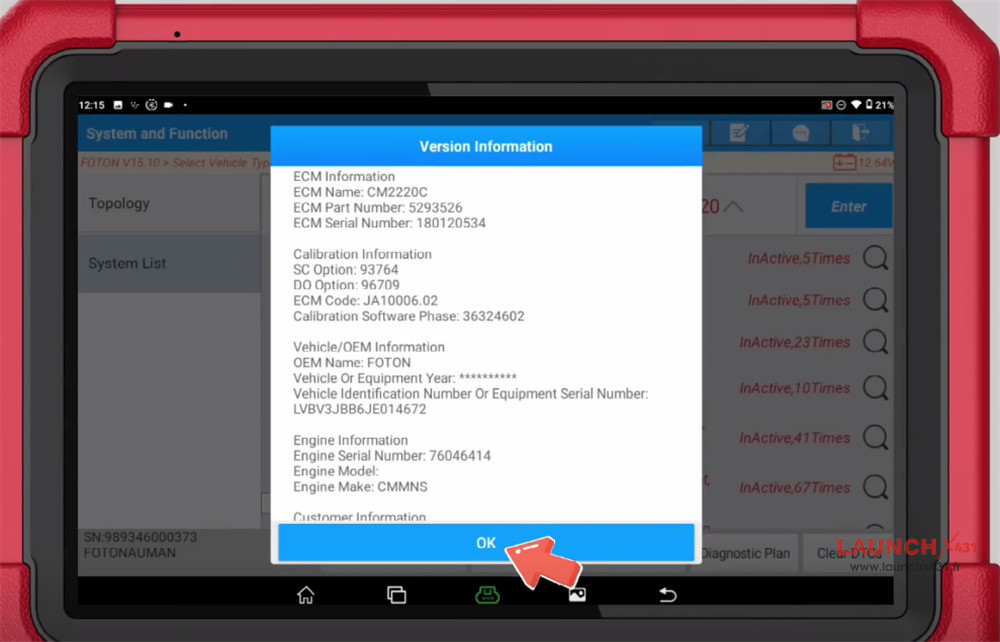
Task: Open the chat feedback icon in toolbar
Action: tap(800, 133)
